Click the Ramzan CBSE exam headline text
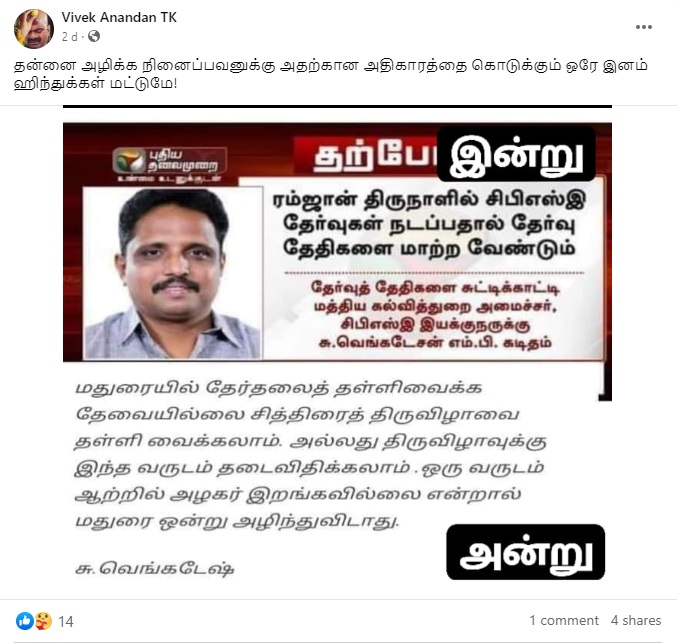Viewport: 677px width, 643px height. tap(429, 224)
